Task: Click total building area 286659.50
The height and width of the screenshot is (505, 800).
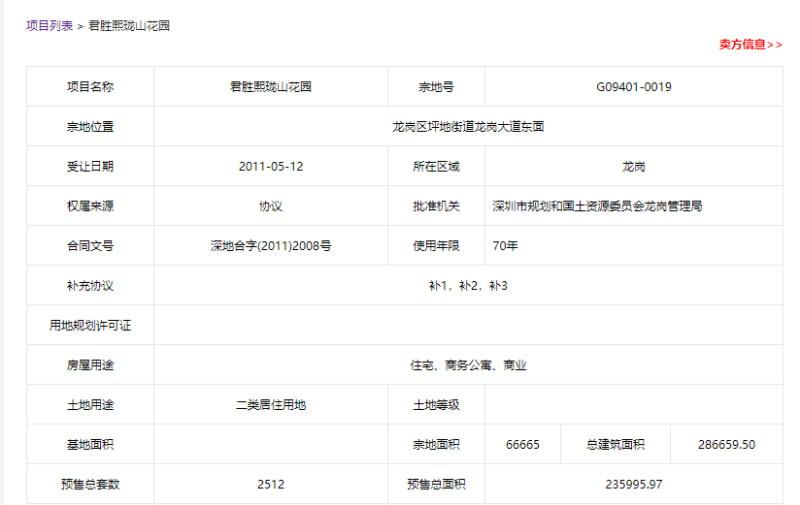Action: click(727, 445)
